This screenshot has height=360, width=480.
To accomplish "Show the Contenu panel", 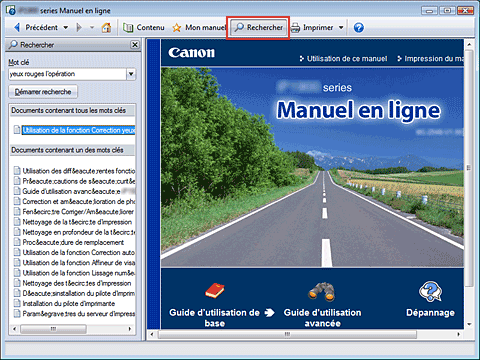I will coord(144,27).
